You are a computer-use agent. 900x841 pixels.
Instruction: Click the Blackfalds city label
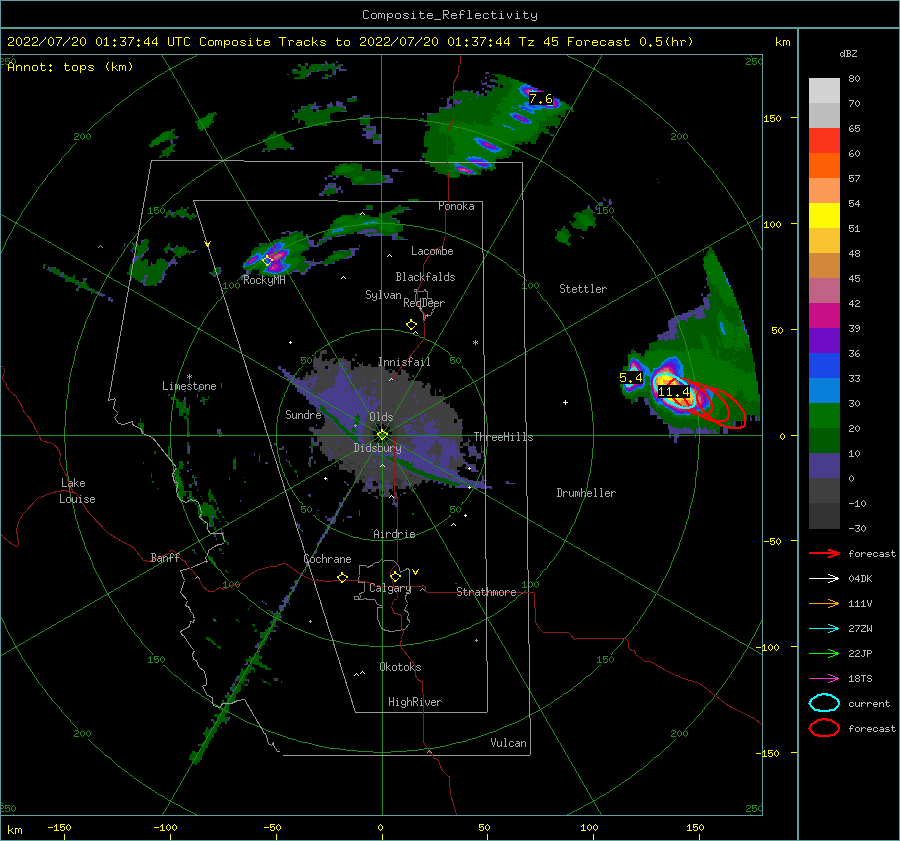[425, 277]
